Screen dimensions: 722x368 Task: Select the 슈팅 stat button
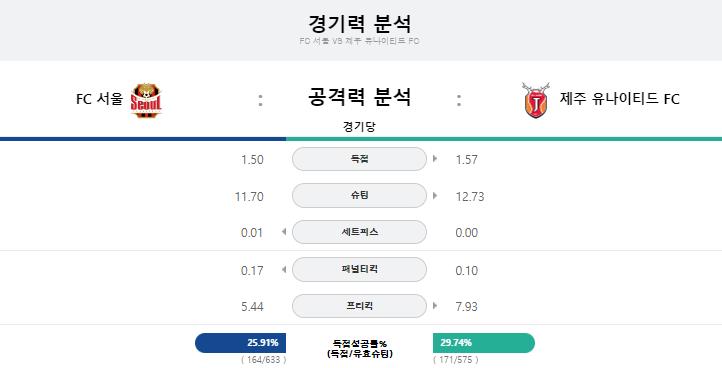coord(359,196)
